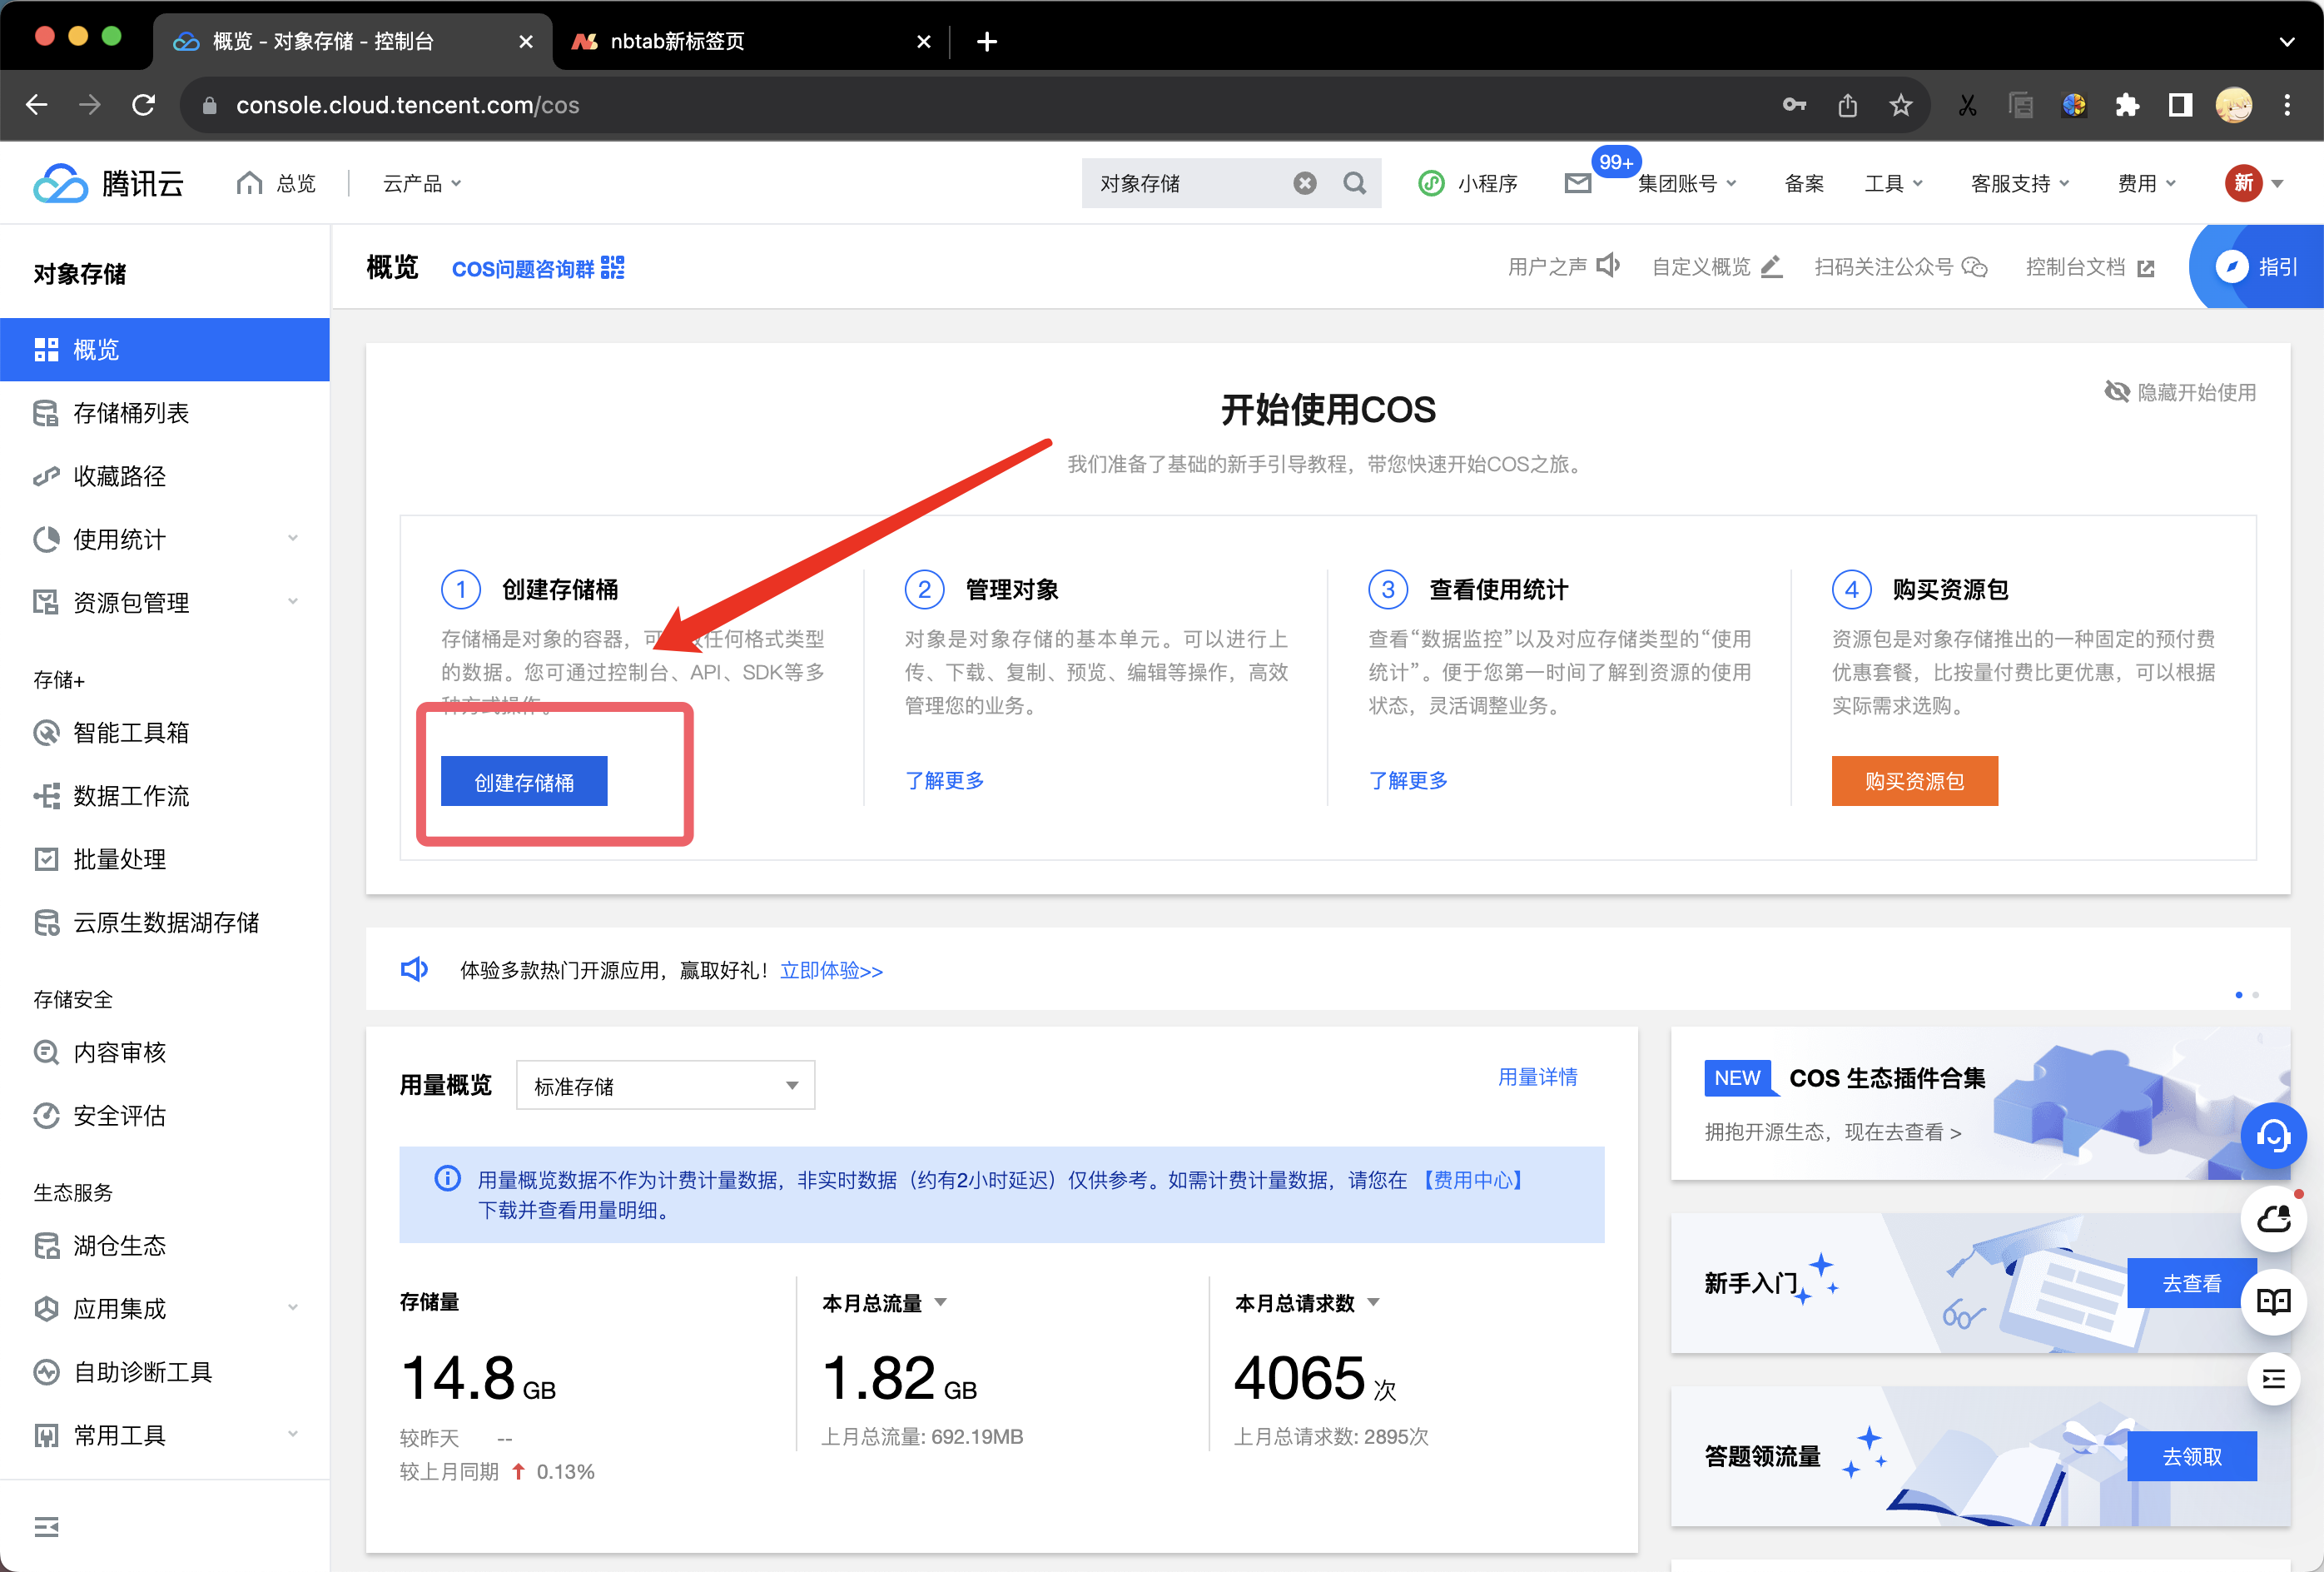This screenshot has width=2324, height=1572.
Task: Click 去查看 on 新手入门 card
Action: tap(2191, 1283)
